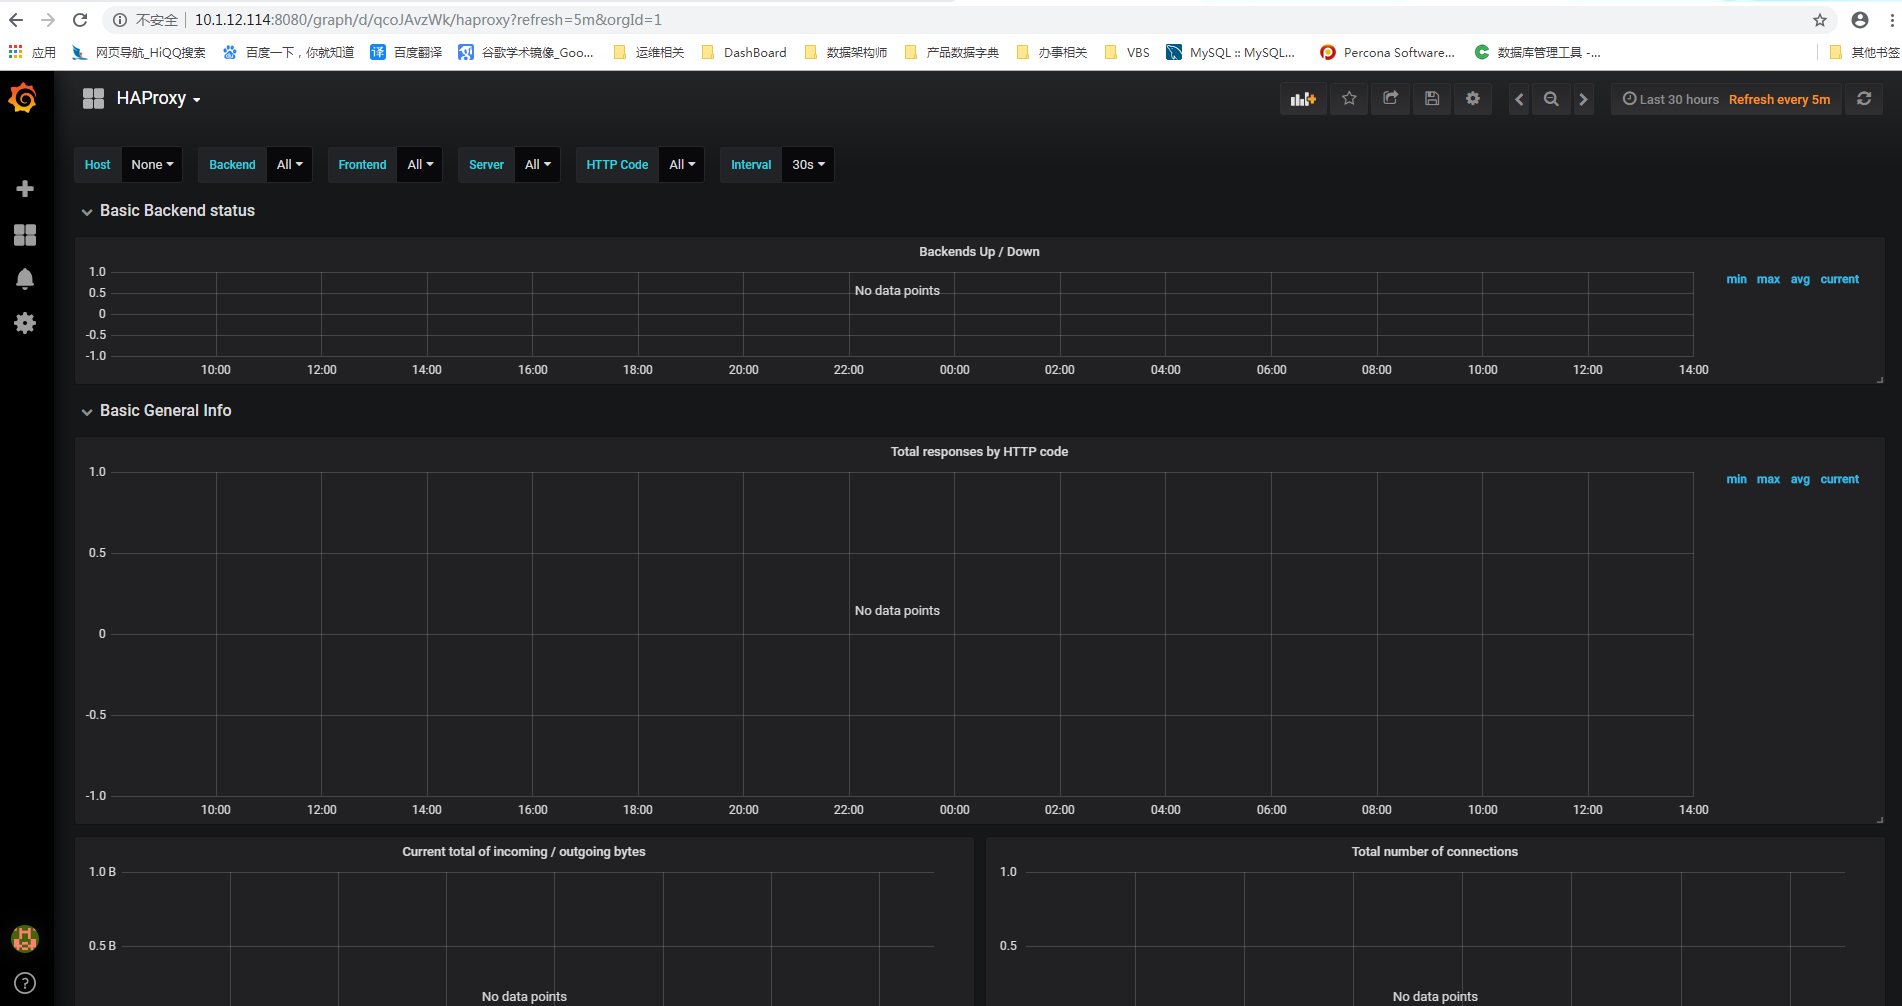Image resolution: width=1902 pixels, height=1006 pixels.
Task: Click the Total responses graph area
Action: (902, 634)
